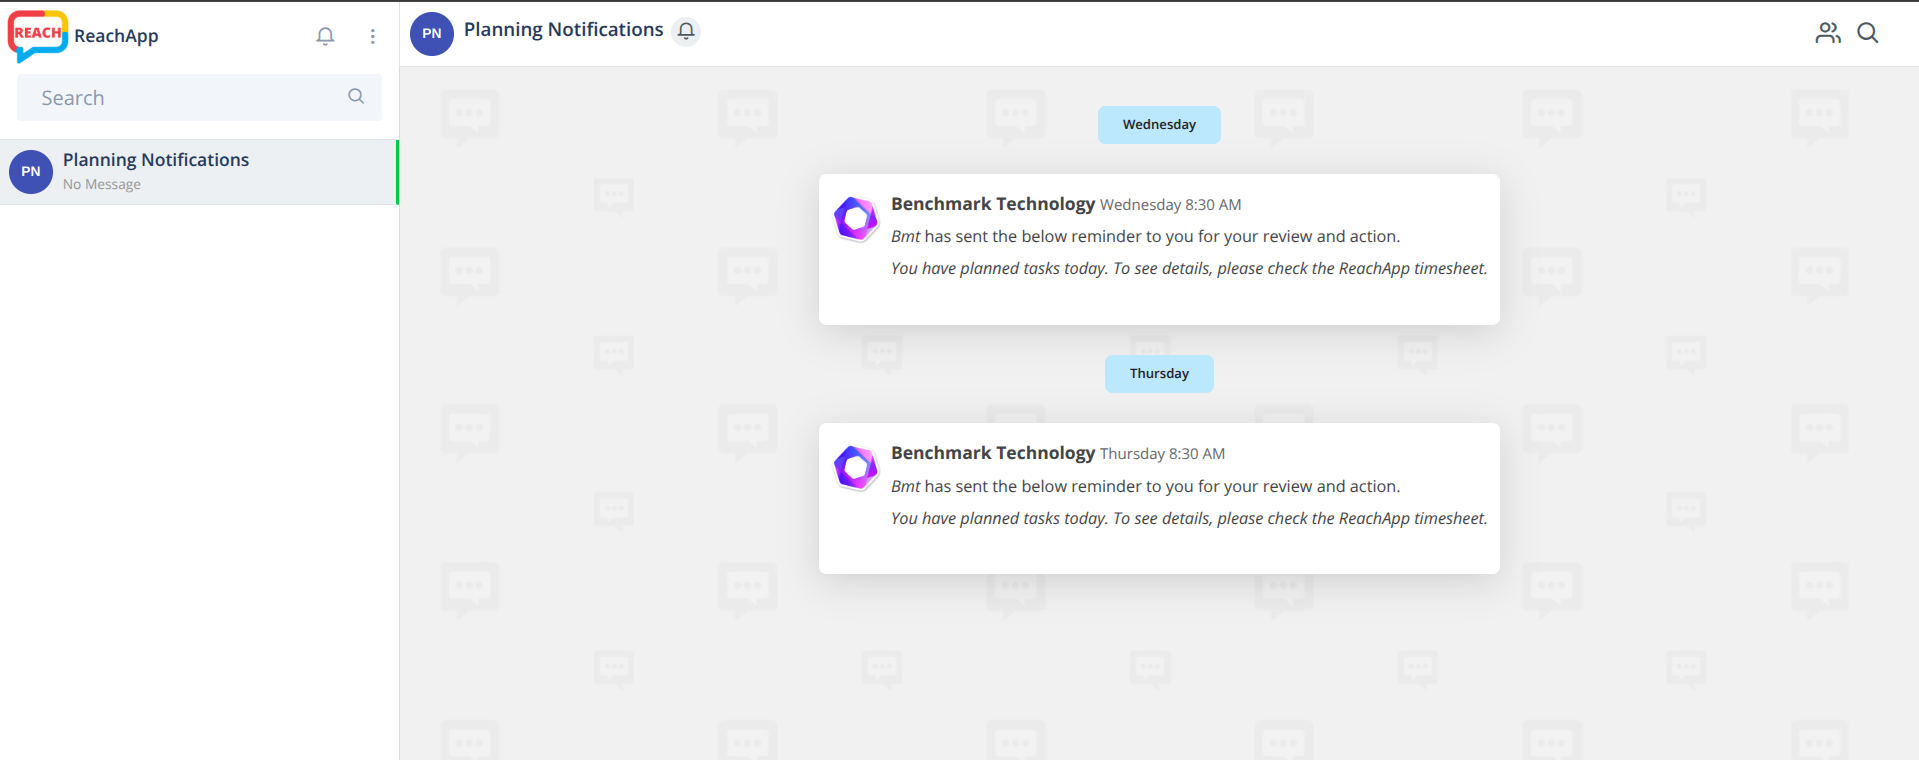Click the magnifier icon inside the sidebar search box

click(356, 96)
